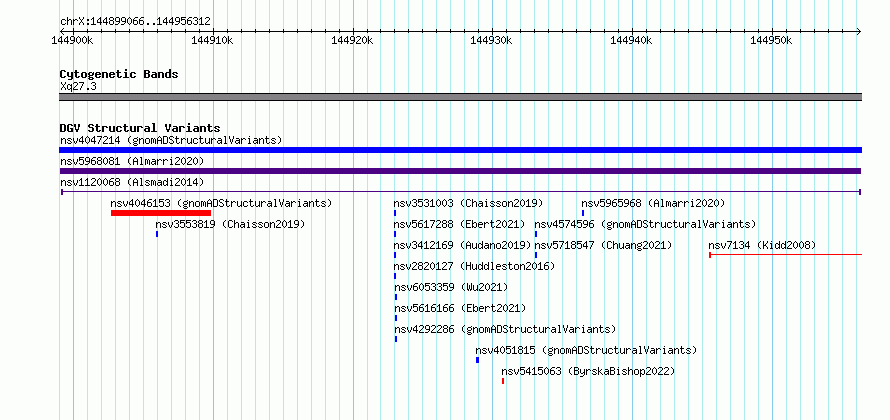Click the chrX:144899066..144956312 coordinate label
890x420 pixels.
coord(135,22)
